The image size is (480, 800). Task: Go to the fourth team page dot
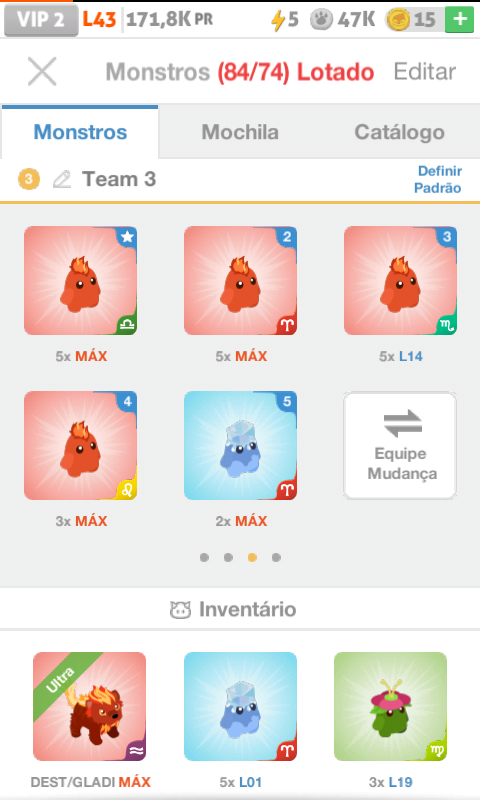coord(276,557)
